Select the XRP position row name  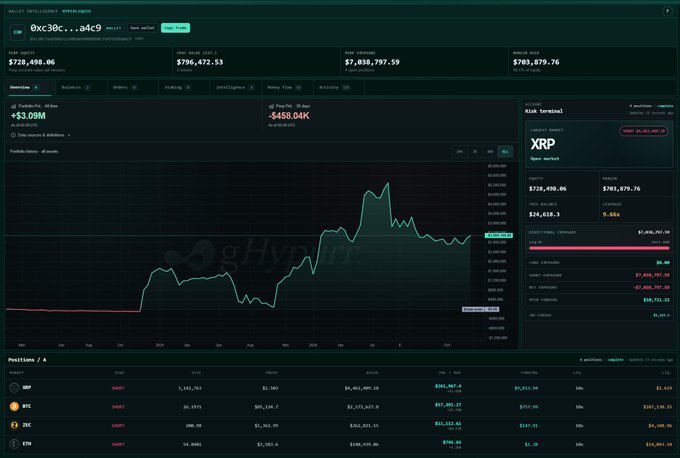coord(26,387)
